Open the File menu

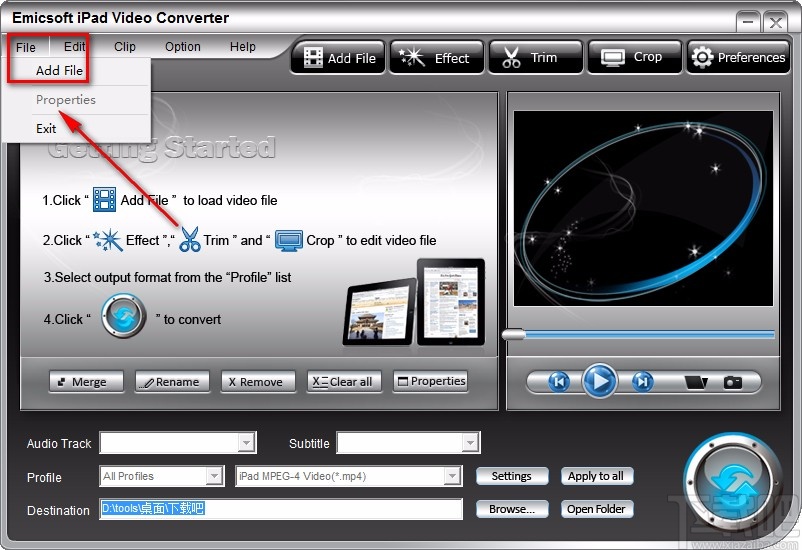click(26, 47)
